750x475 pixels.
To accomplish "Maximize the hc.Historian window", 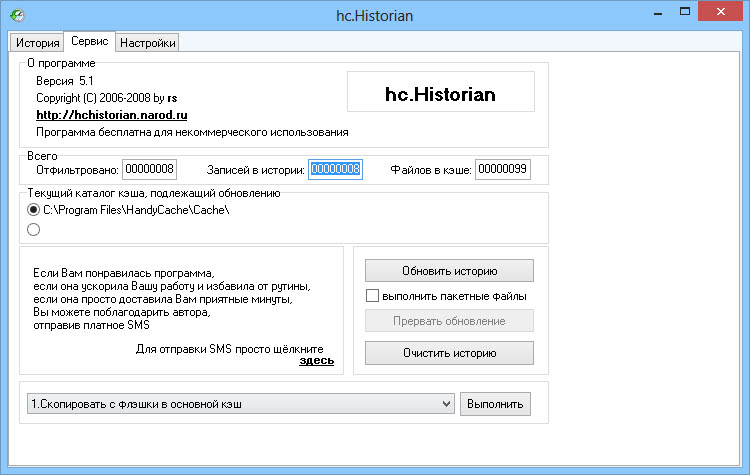I will coord(685,12).
